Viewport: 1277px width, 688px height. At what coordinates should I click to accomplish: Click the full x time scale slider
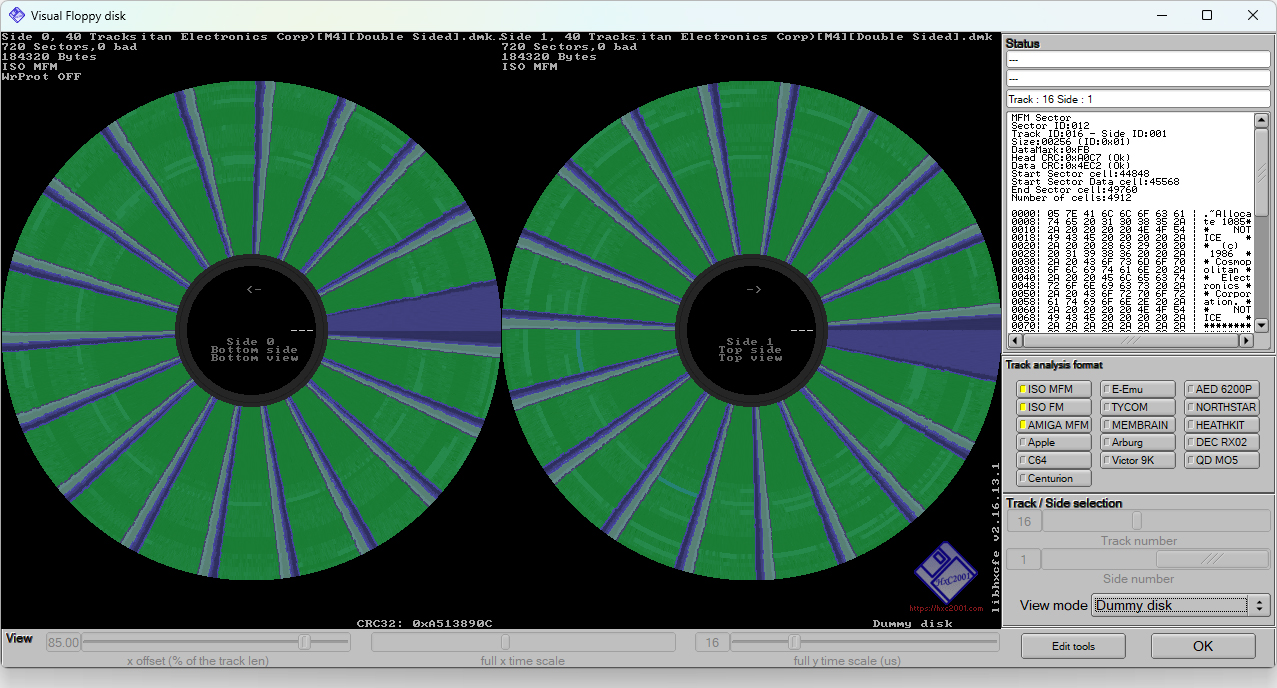[505, 642]
